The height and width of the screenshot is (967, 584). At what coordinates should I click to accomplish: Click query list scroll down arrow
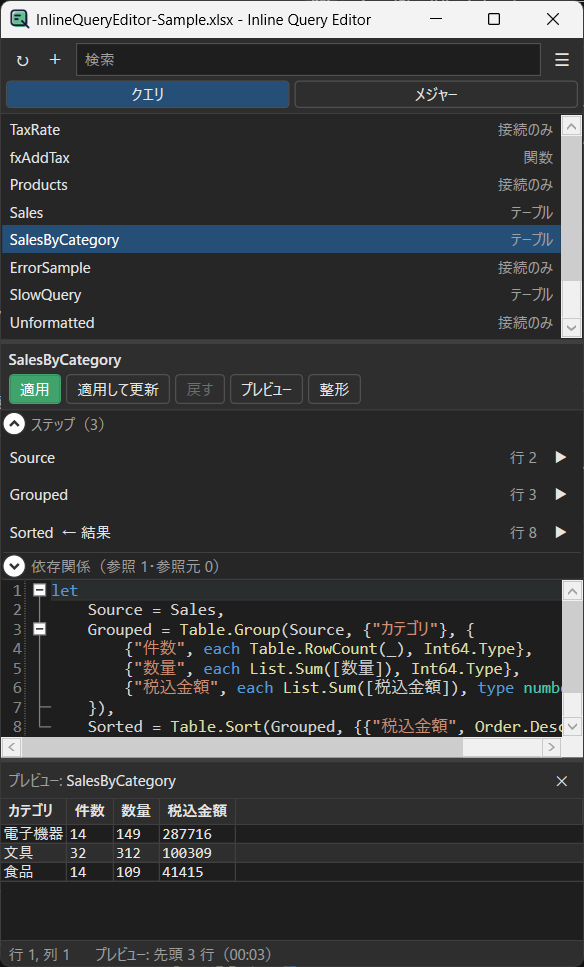pyautogui.click(x=571, y=328)
